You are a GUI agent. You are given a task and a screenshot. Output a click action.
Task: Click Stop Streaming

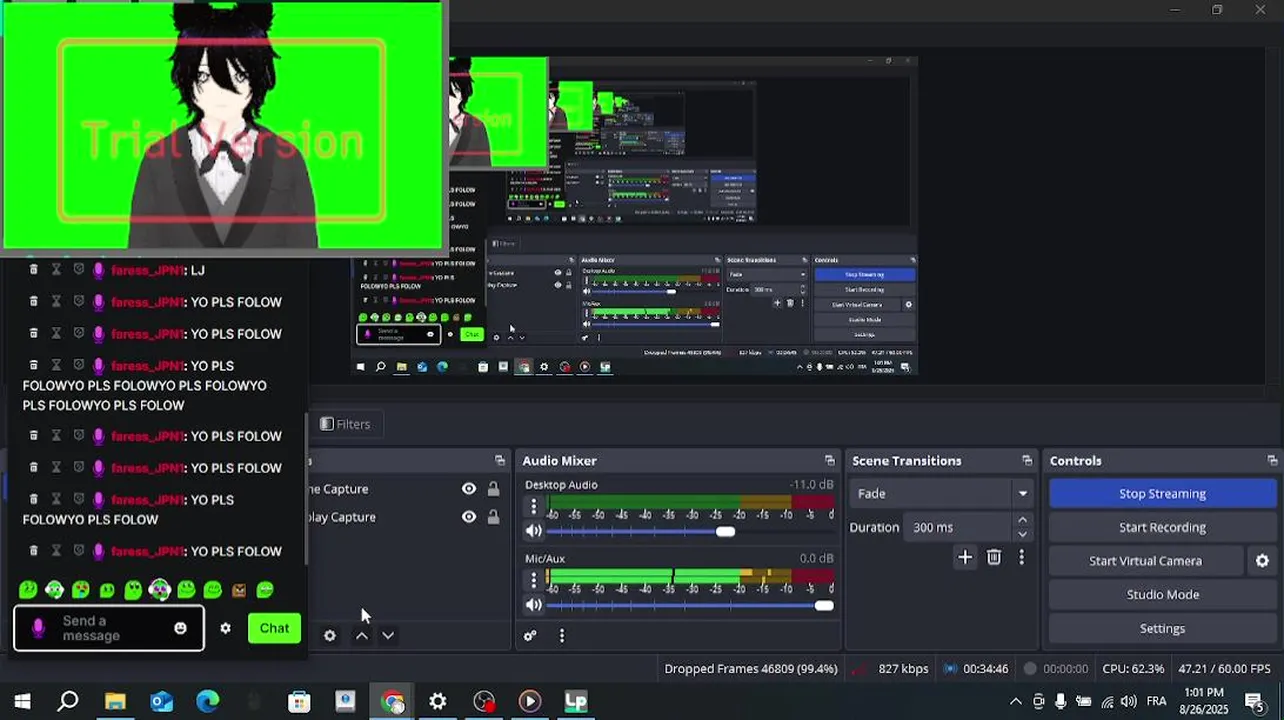pyautogui.click(x=1162, y=493)
